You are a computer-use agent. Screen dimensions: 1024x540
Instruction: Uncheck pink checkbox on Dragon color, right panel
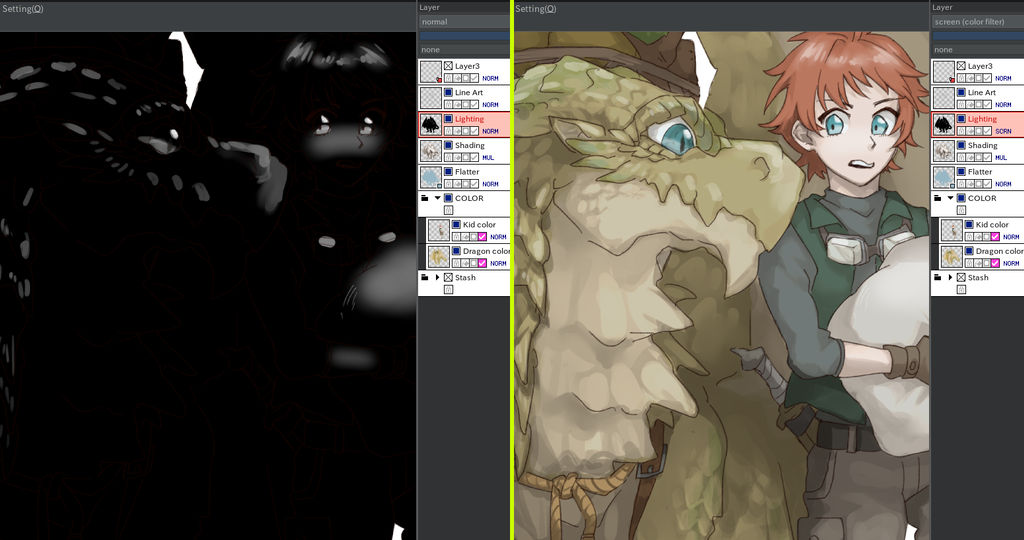[x=995, y=263]
